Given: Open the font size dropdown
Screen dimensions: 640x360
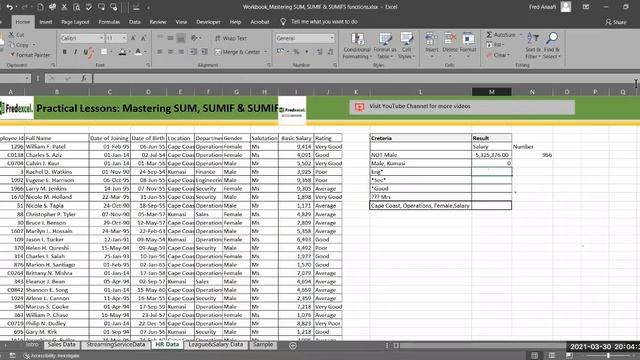Looking at the screenshot, I should (124, 38).
